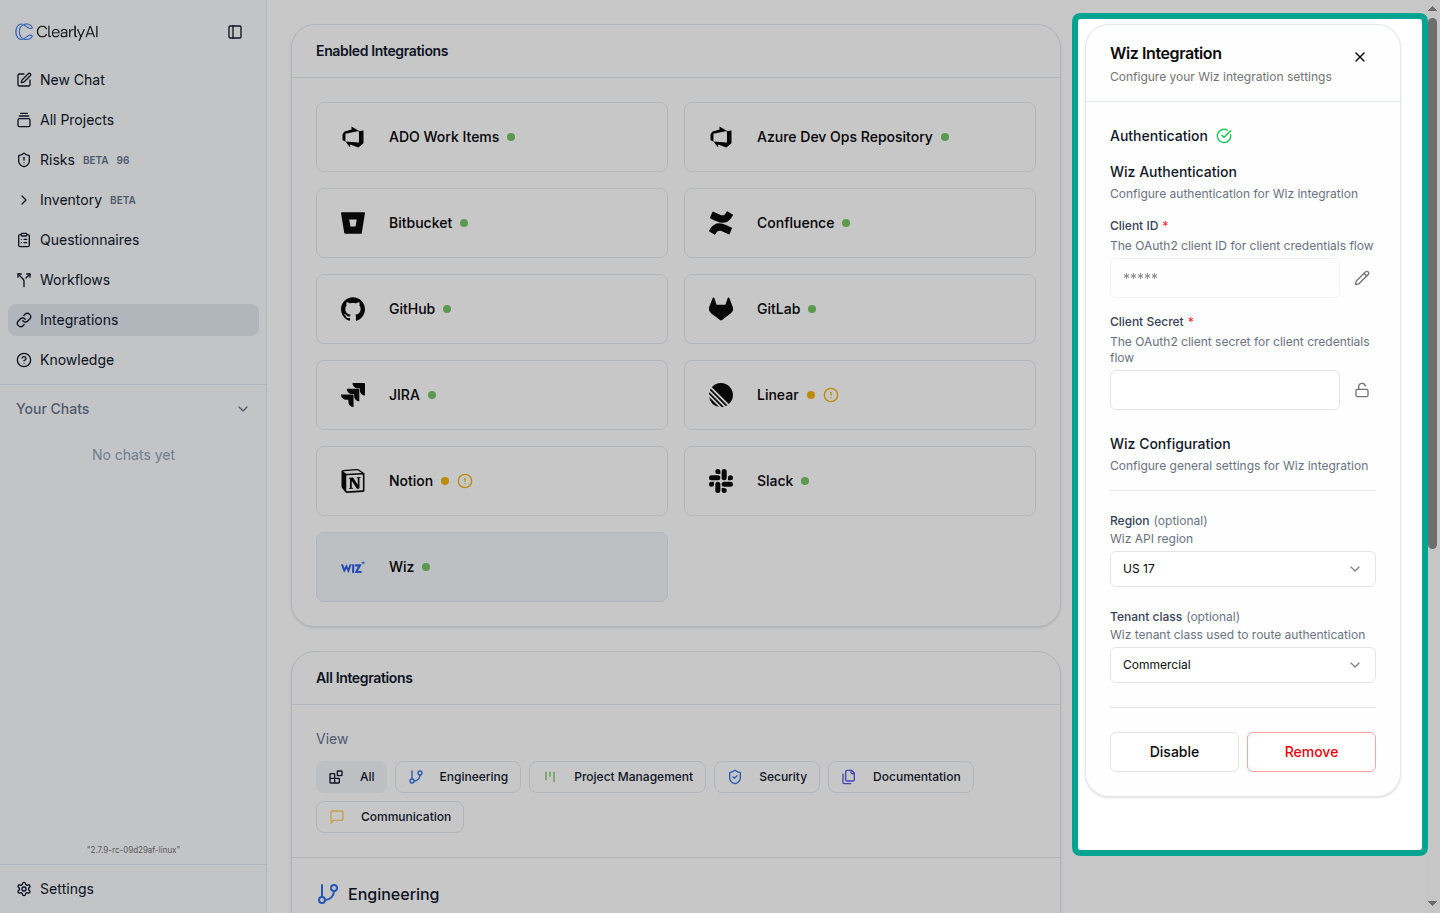Open the Knowledge section

point(133,360)
